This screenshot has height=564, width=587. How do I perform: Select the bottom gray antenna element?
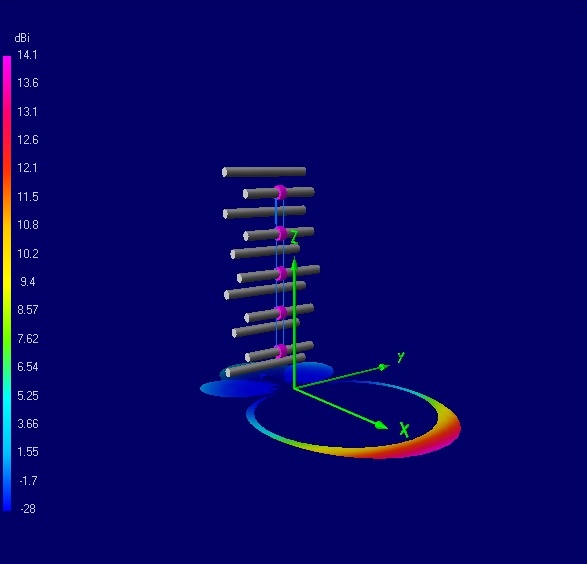tap(265, 366)
